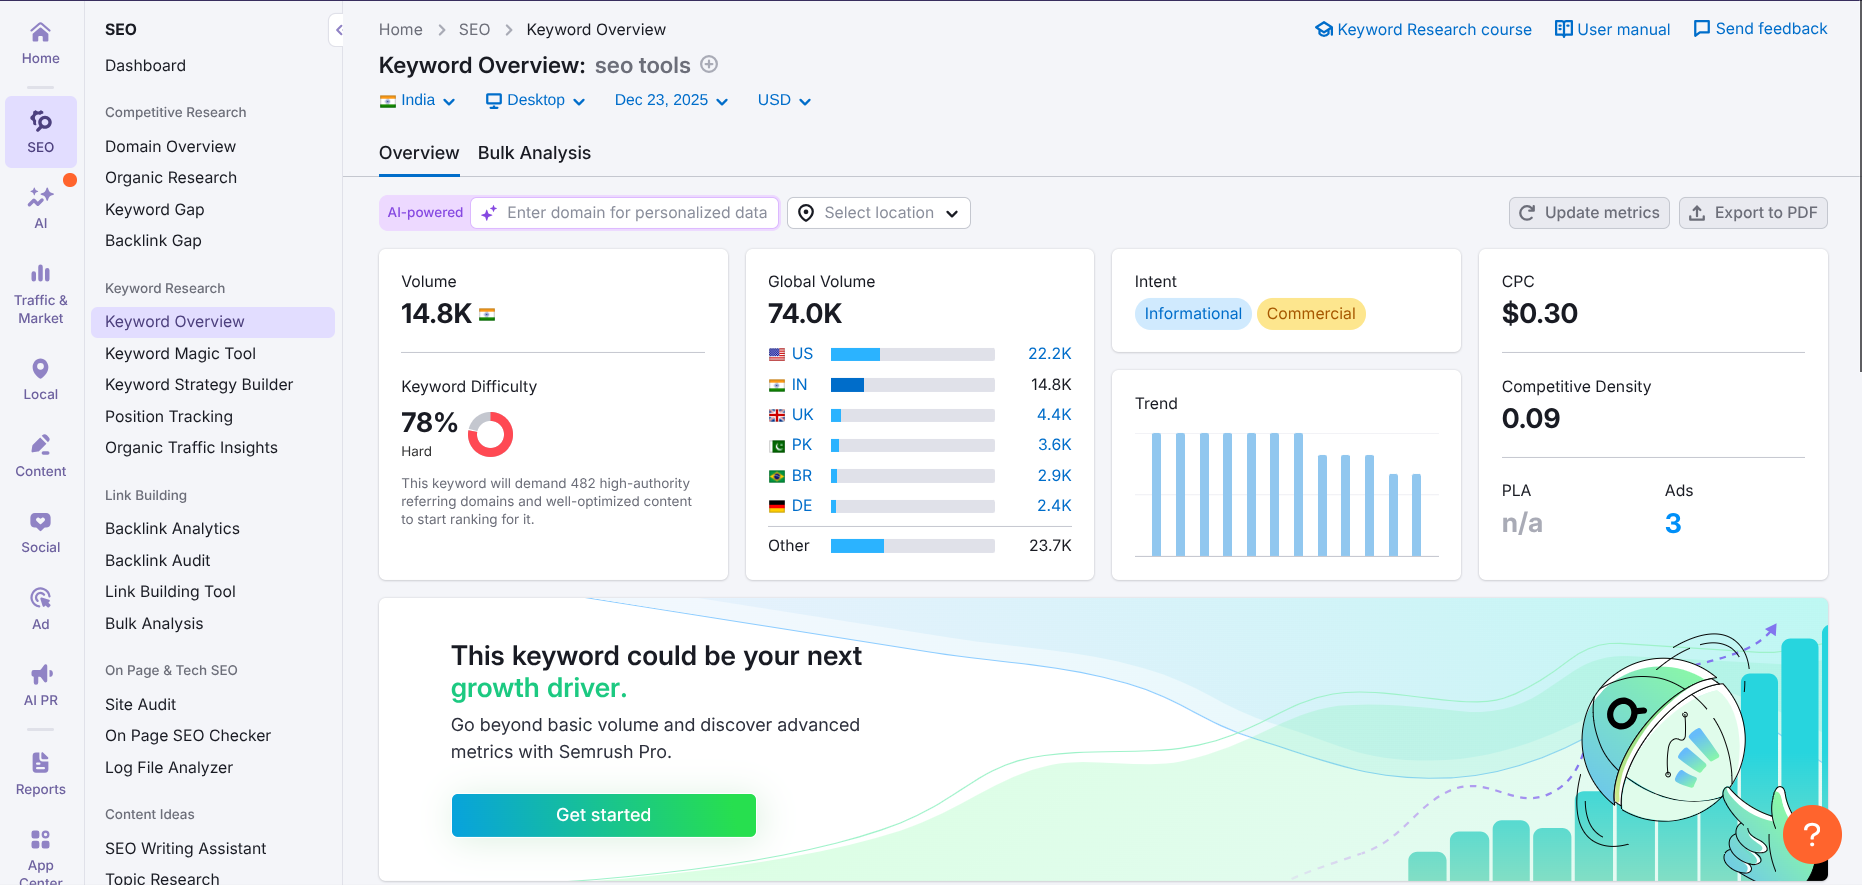Screen dimensions: 1862x885
Task: Click the graduation cap icon for Keyword Research course
Action: (1324, 29)
